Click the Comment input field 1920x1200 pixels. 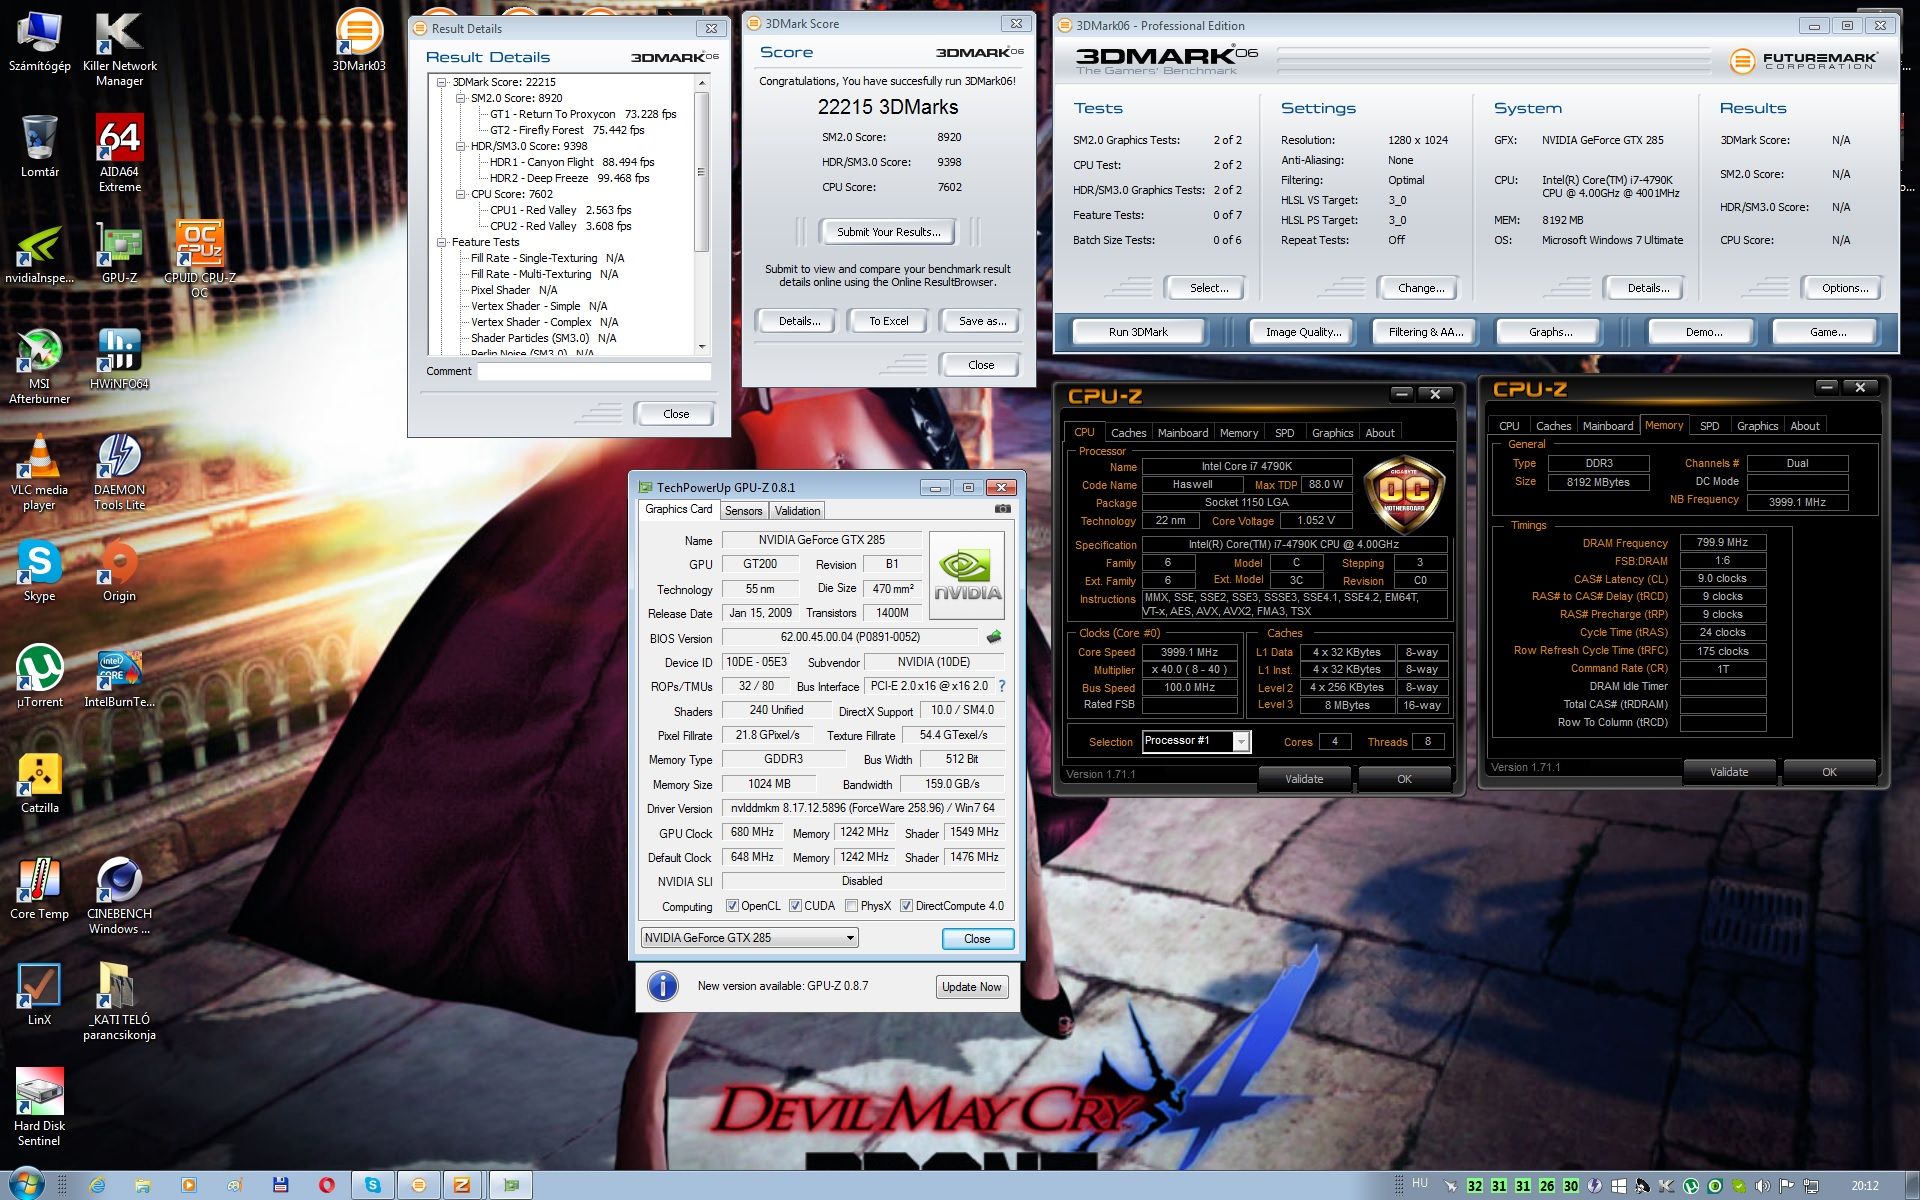pyautogui.click(x=594, y=371)
